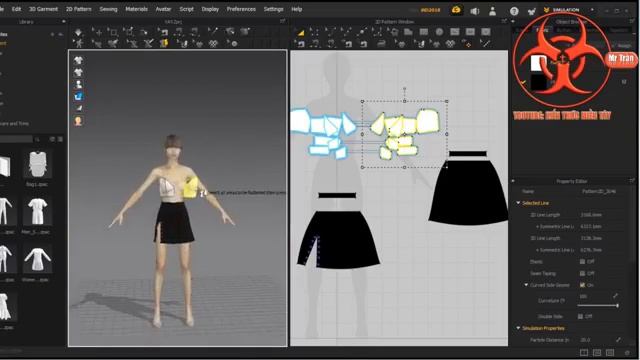Image resolution: width=640 pixels, height=360 pixels.
Task: Collapse the Curved Side Geometry subsection
Action: pyautogui.click(x=526, y=285)
